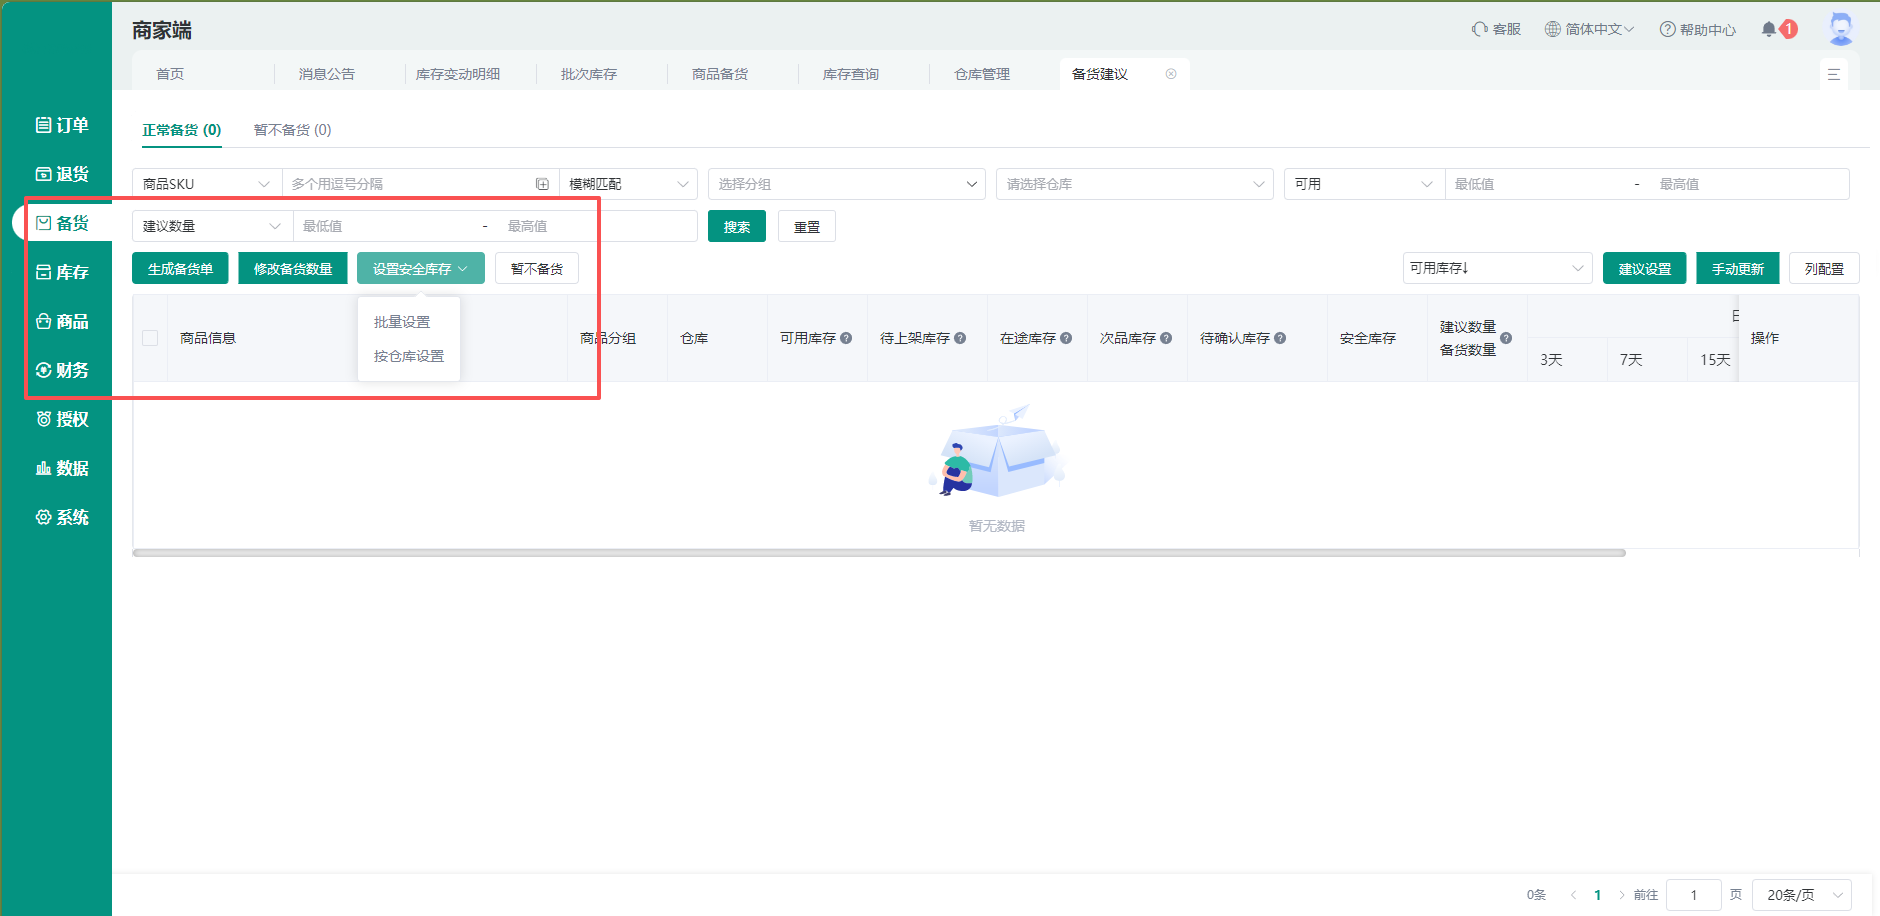This screenshot has width=1880, height=916.
Task: Open the 请选择仓库 warehouse dropdown
Action: [1133, 183]
